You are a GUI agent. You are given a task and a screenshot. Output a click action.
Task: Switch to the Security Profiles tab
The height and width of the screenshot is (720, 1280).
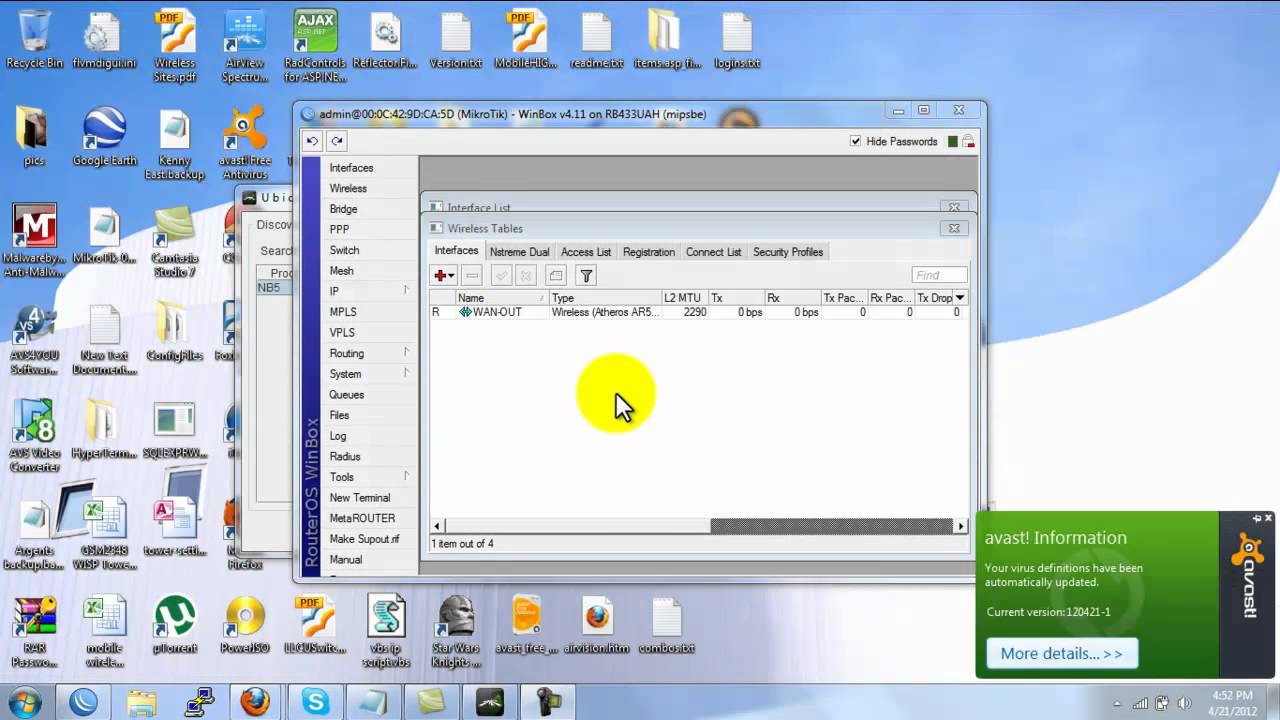click(788, 252)
